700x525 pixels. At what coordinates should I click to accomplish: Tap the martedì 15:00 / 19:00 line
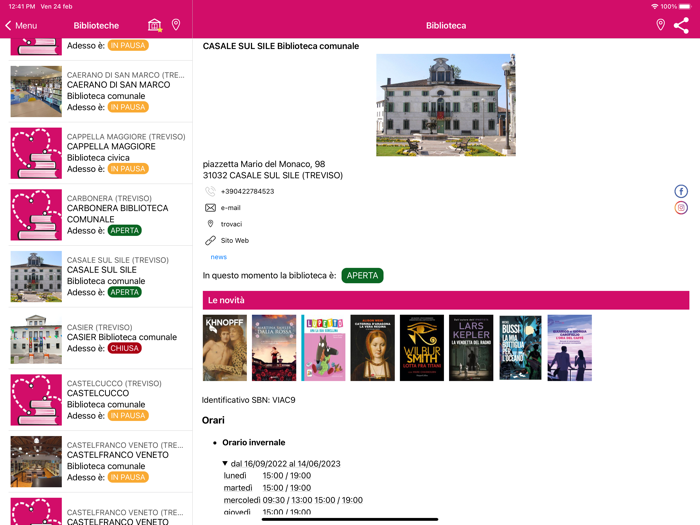click(267, 488)
